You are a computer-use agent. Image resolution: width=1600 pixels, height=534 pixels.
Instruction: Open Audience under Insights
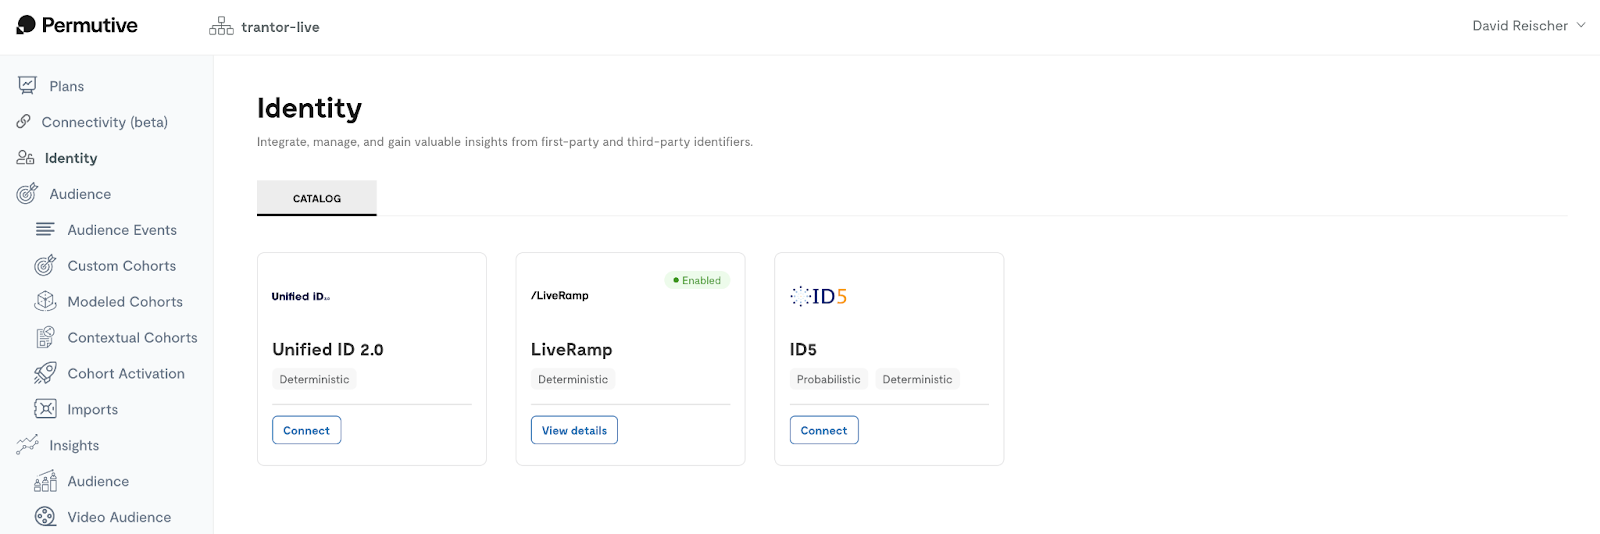[x=98, y=481]
